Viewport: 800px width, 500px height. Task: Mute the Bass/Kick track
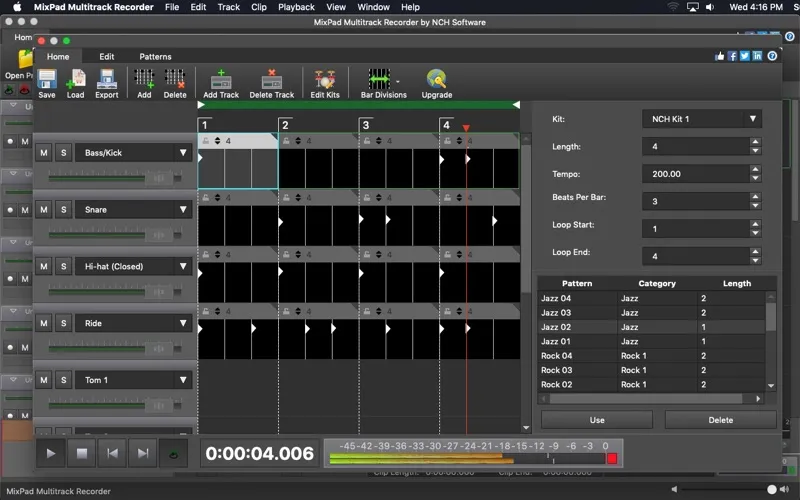pyautogui.click(x=44, y=153)
